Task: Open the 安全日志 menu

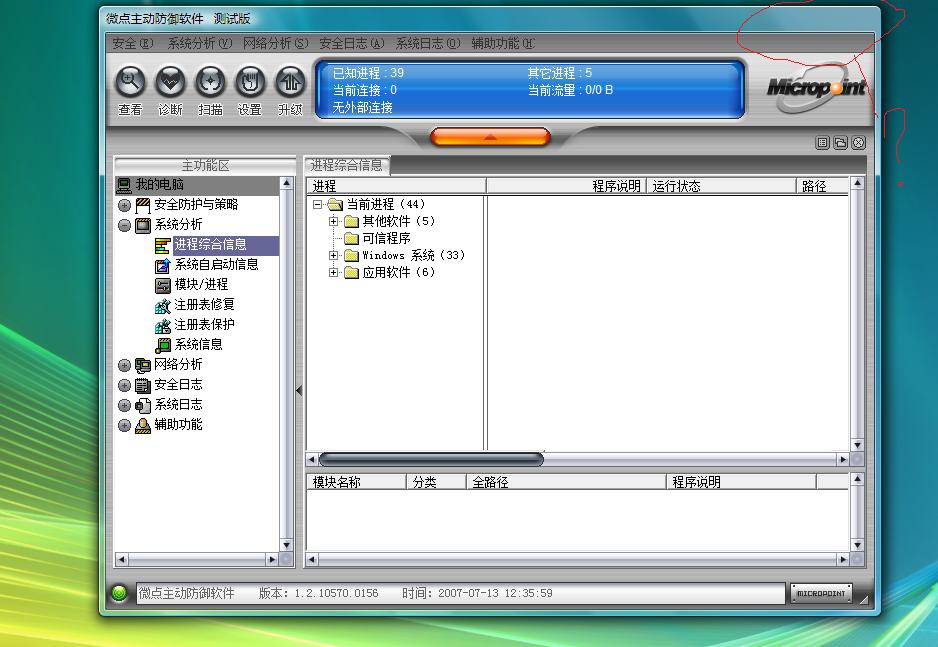Action: click(350, 44)
